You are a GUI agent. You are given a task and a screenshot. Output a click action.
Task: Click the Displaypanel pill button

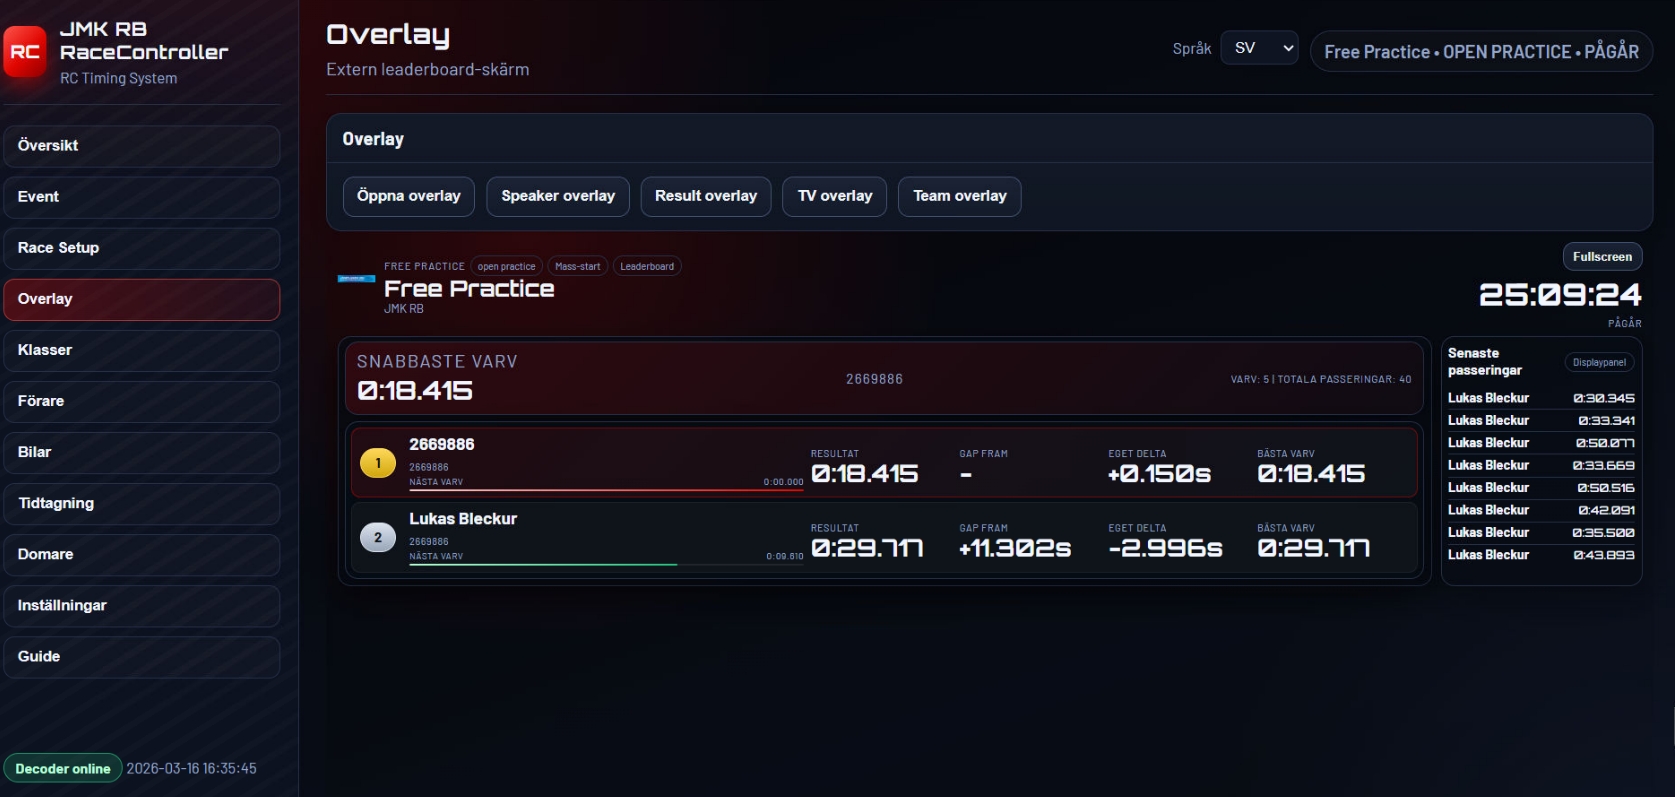[1599, 362]
